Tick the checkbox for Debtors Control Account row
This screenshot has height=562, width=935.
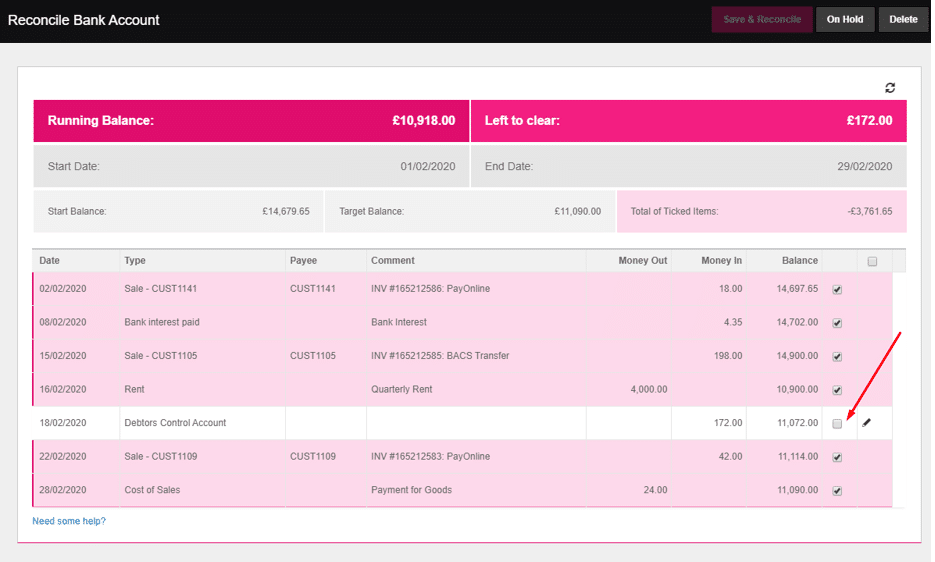837,424
